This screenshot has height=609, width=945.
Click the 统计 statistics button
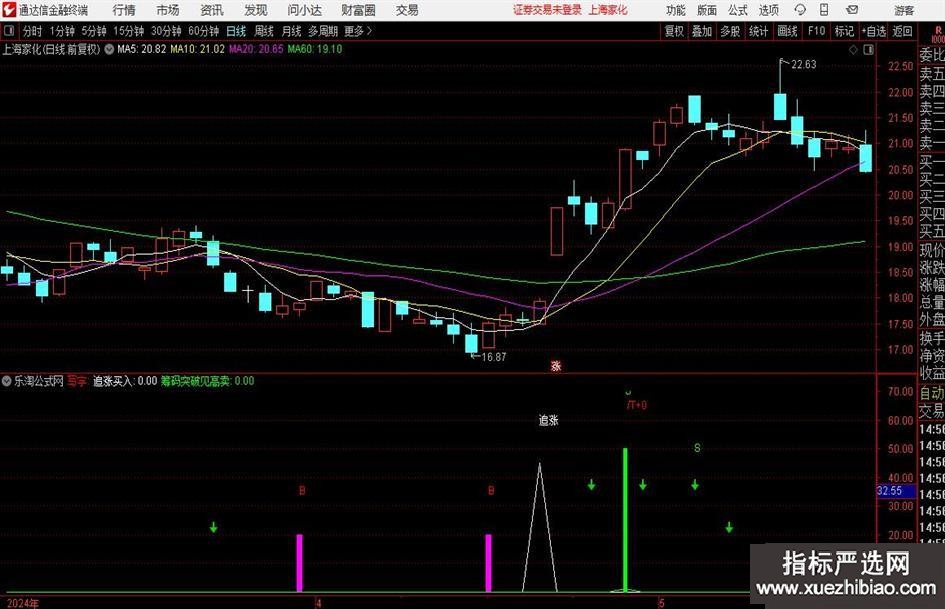point(758,31)
